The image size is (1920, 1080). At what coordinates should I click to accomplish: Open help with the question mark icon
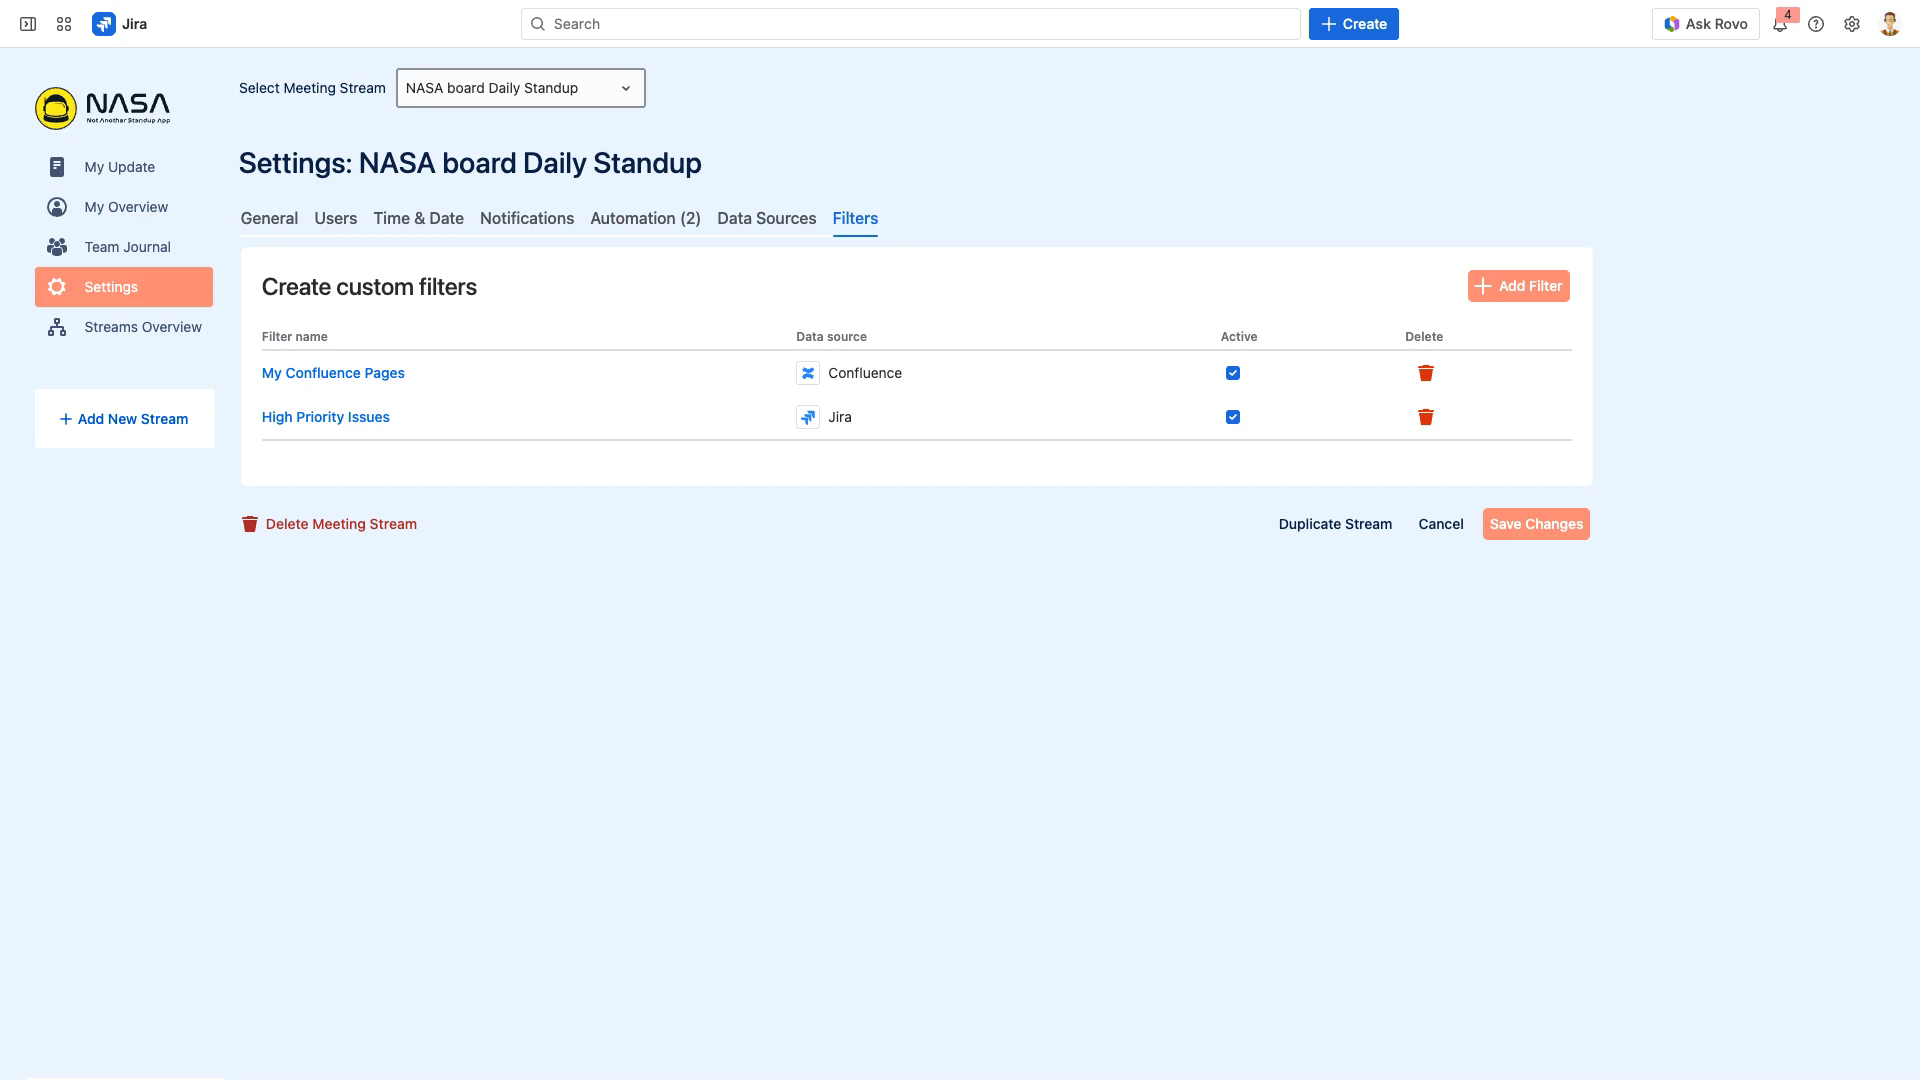tap(1817, 23)
